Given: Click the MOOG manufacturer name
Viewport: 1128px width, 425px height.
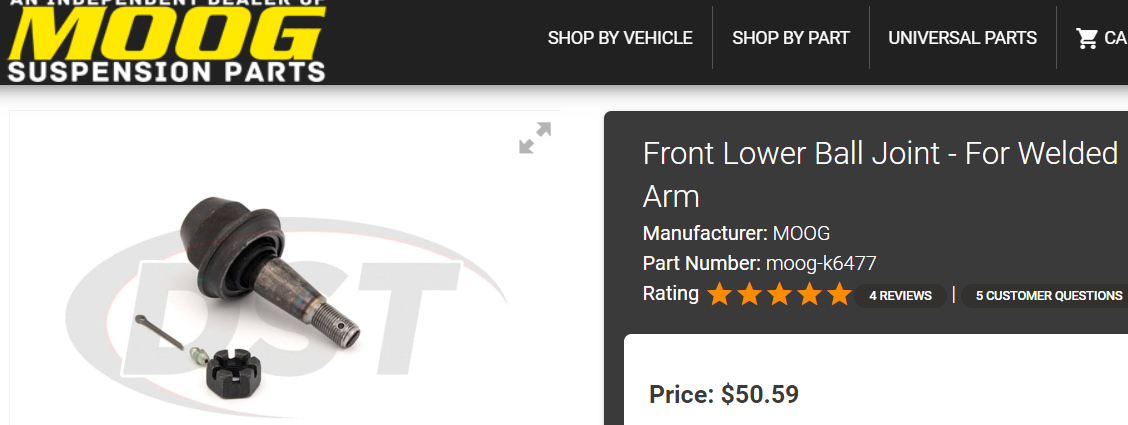Looking at the screenshot, I should (x=801, y=234).
